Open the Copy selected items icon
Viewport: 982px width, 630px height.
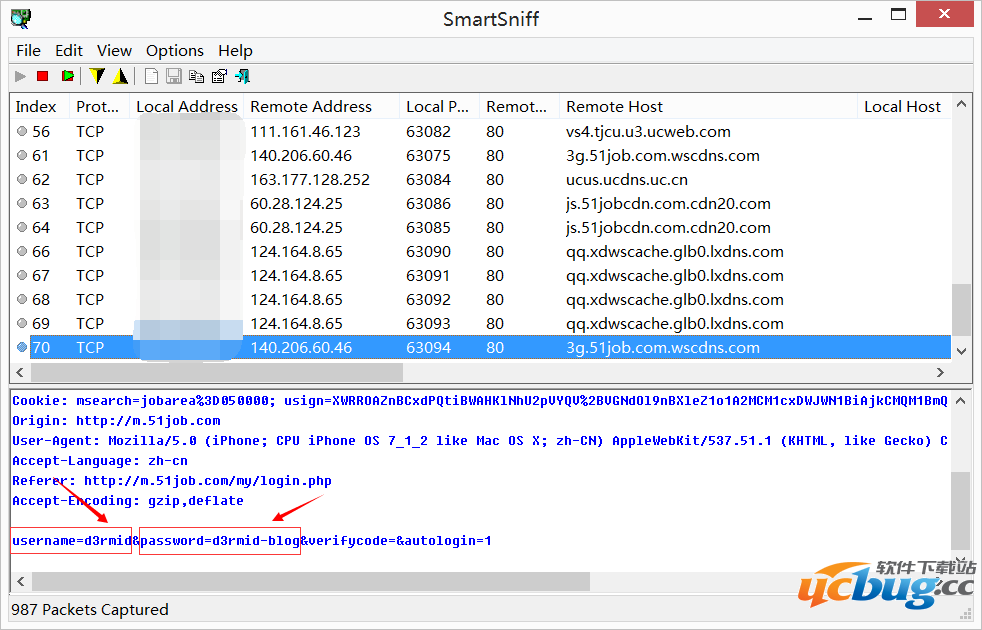point(196,76)
